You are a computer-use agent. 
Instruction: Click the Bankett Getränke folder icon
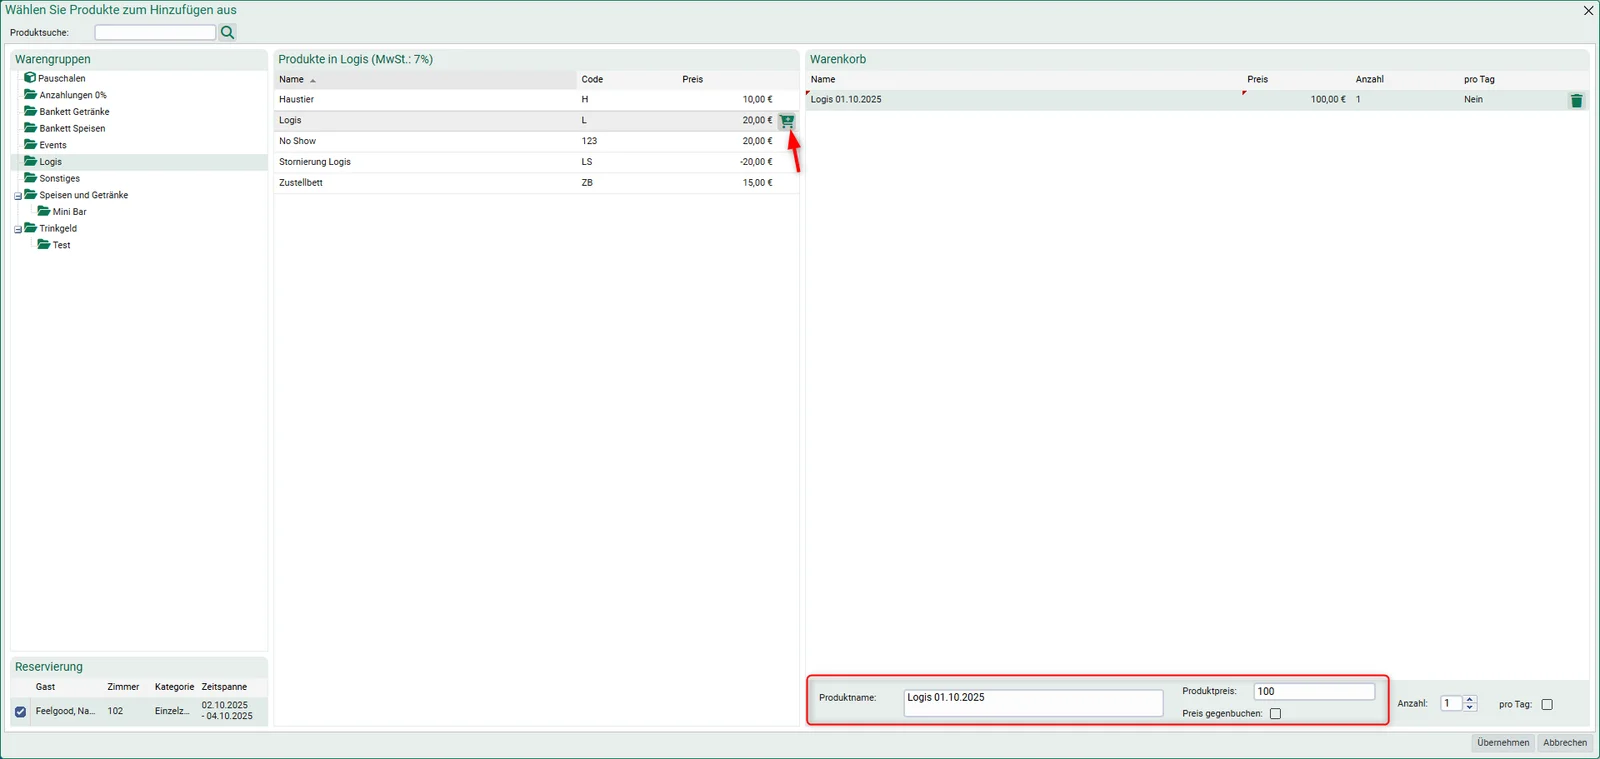[x=30, y=111]
